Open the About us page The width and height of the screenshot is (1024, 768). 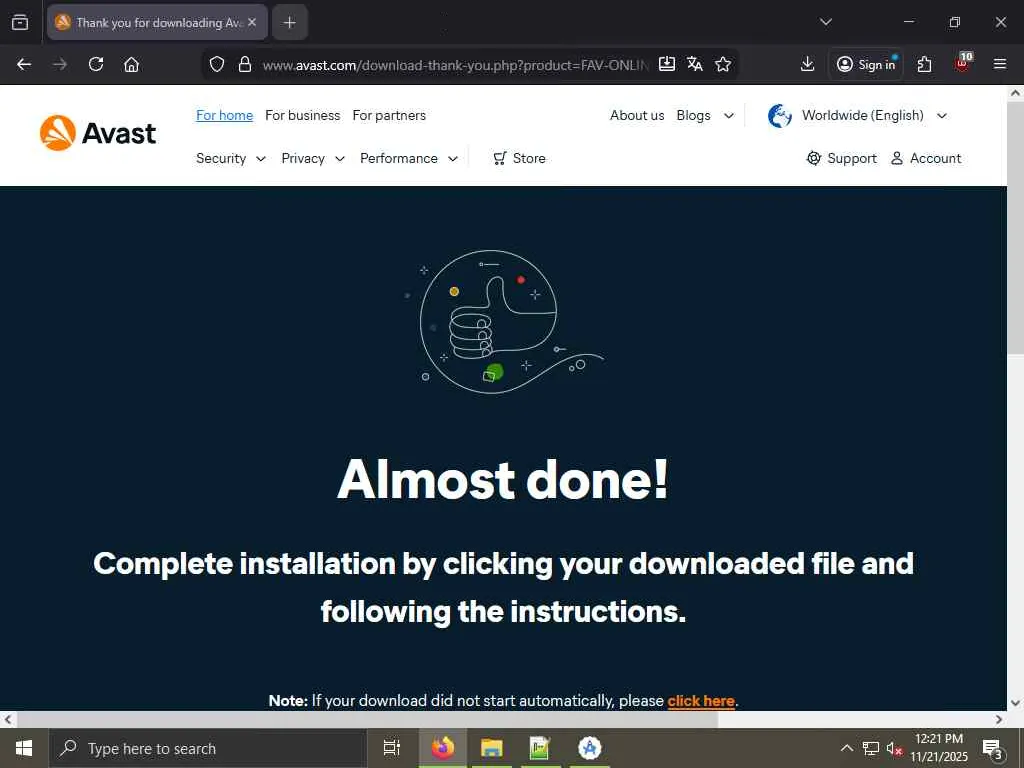tap(637, 116)
